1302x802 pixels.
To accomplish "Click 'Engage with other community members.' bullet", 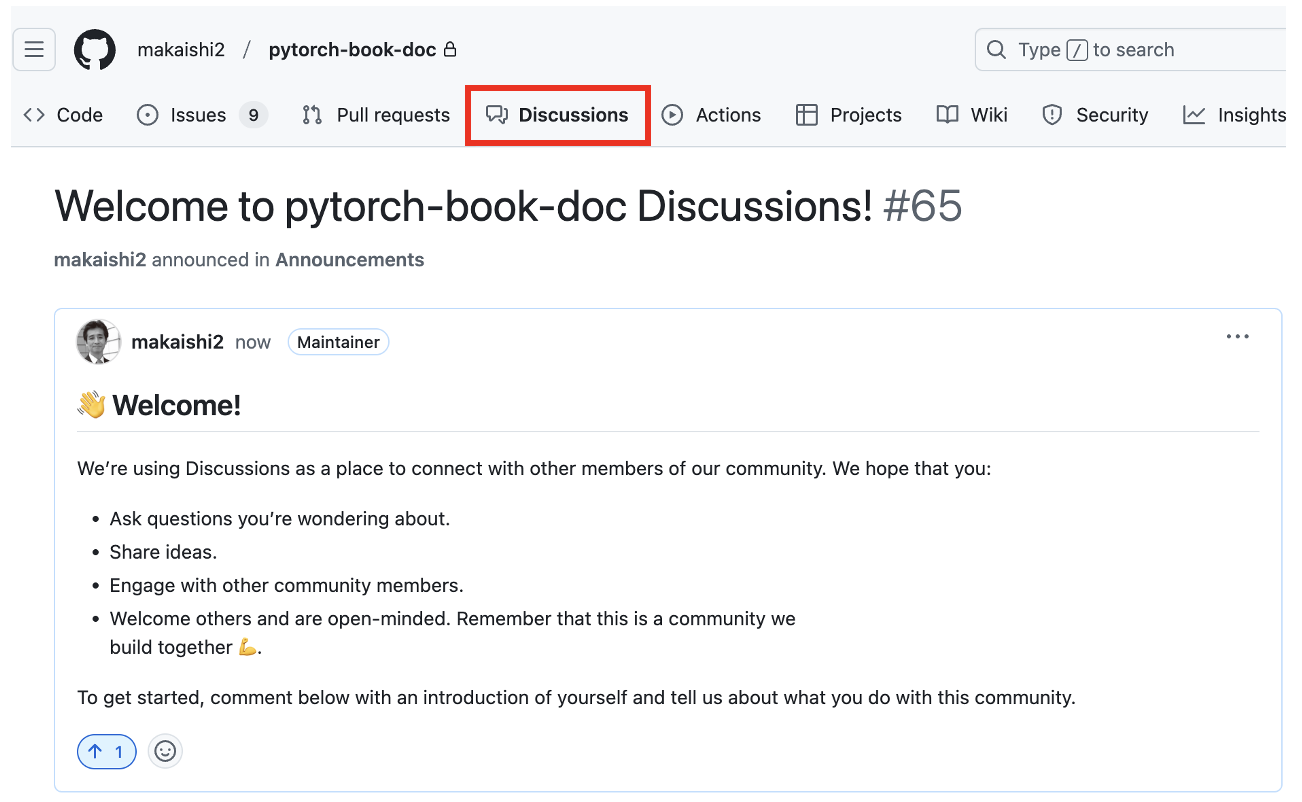I will tap(287, 585).
